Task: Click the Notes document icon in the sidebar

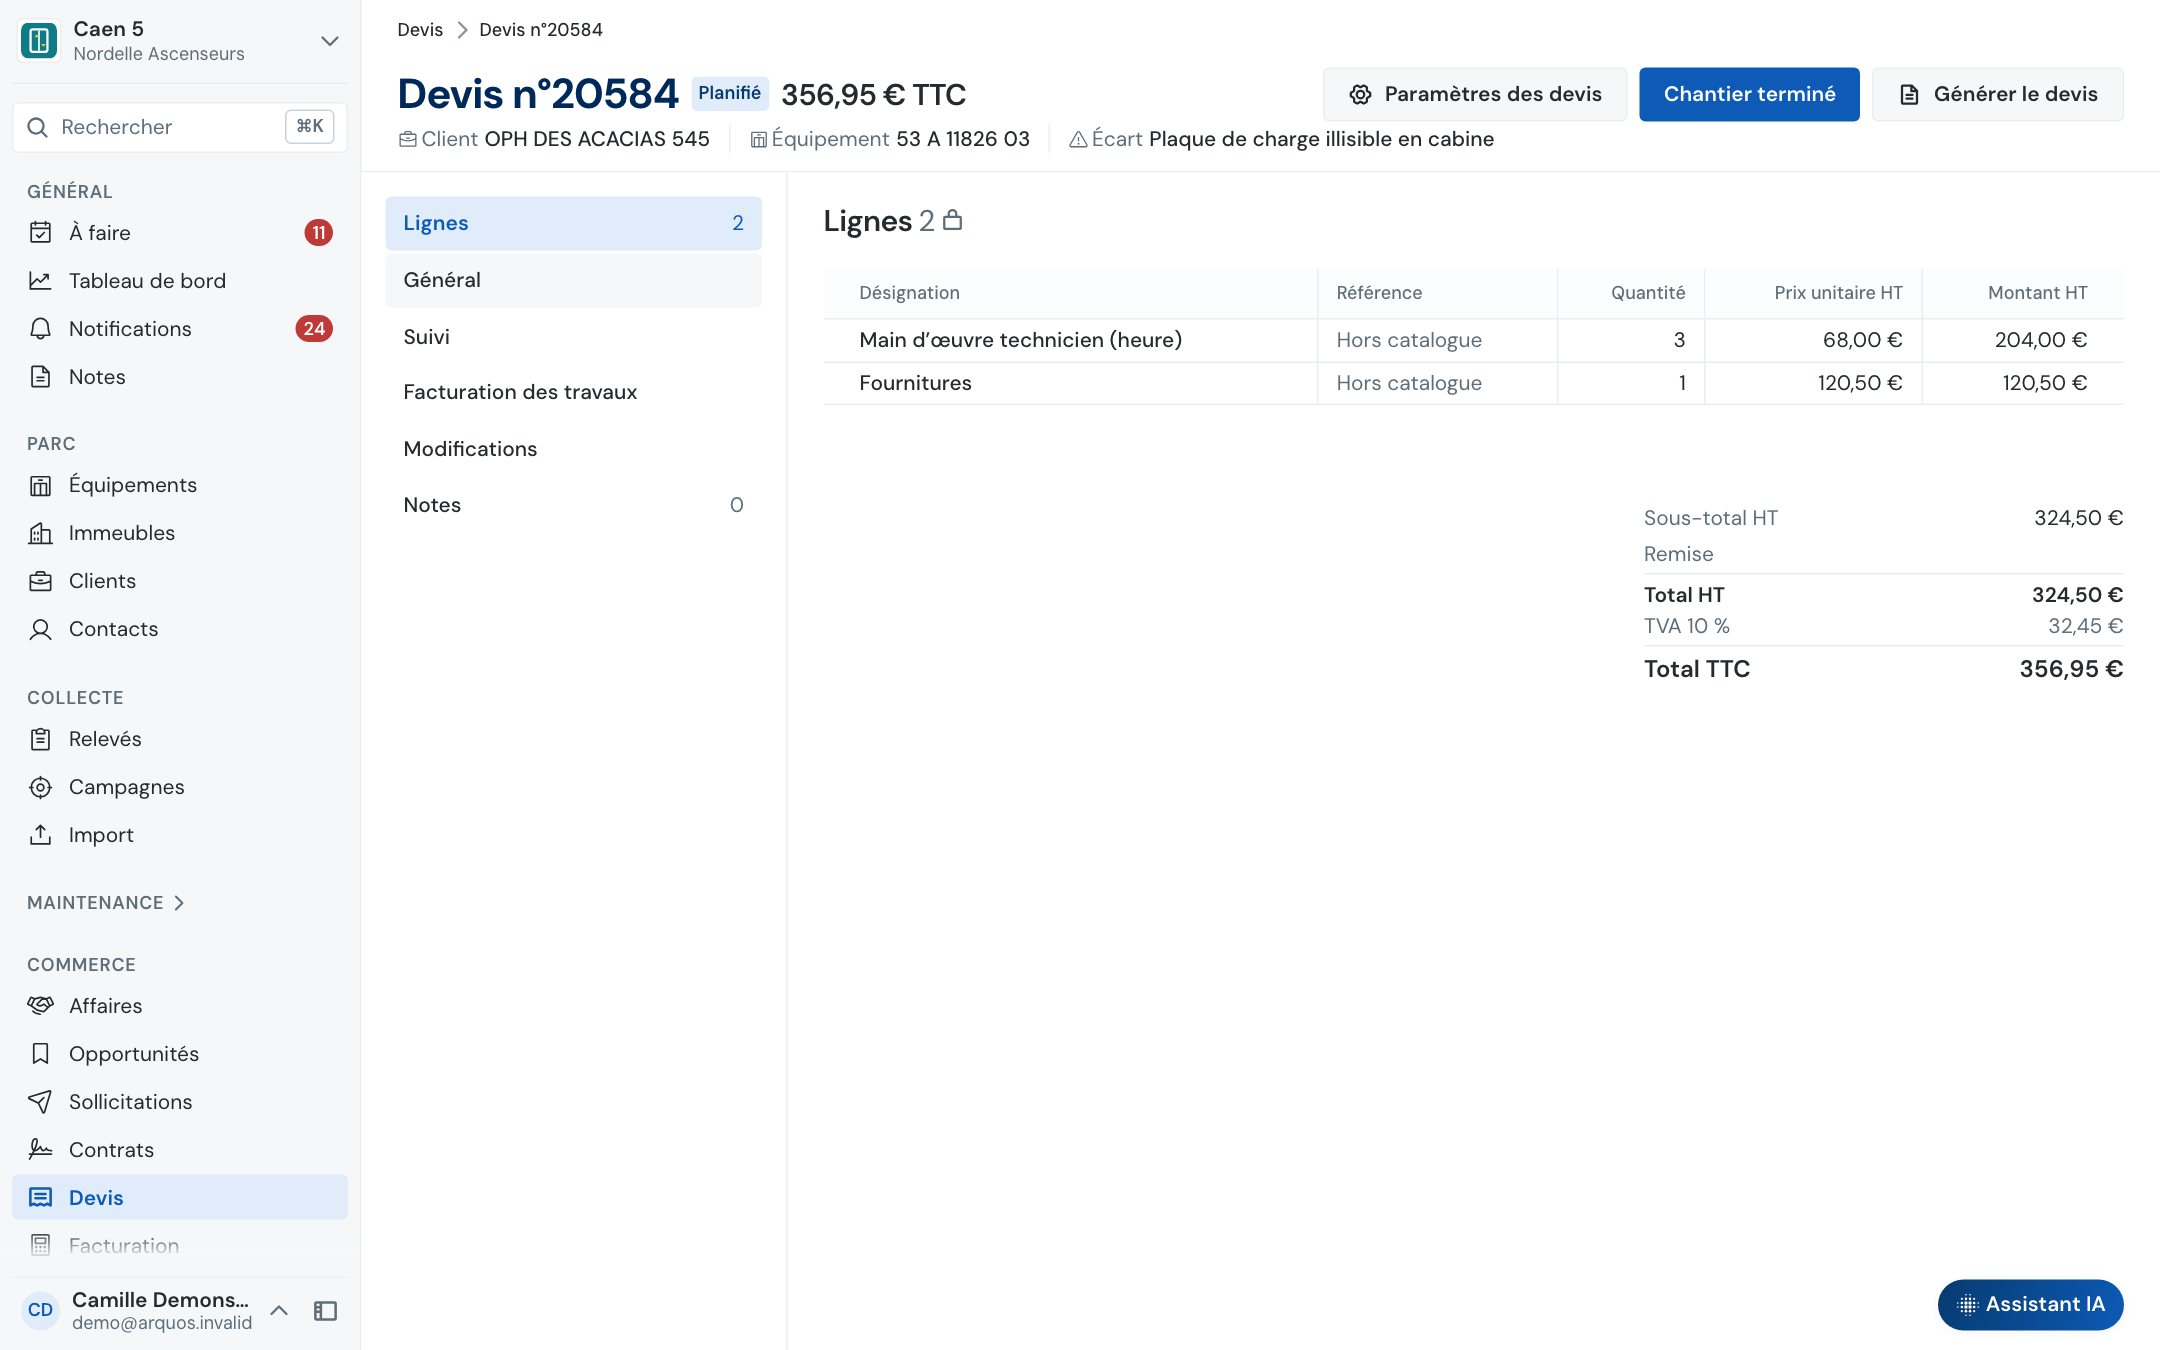Action: pyautogui.click(x=40, y=377)
